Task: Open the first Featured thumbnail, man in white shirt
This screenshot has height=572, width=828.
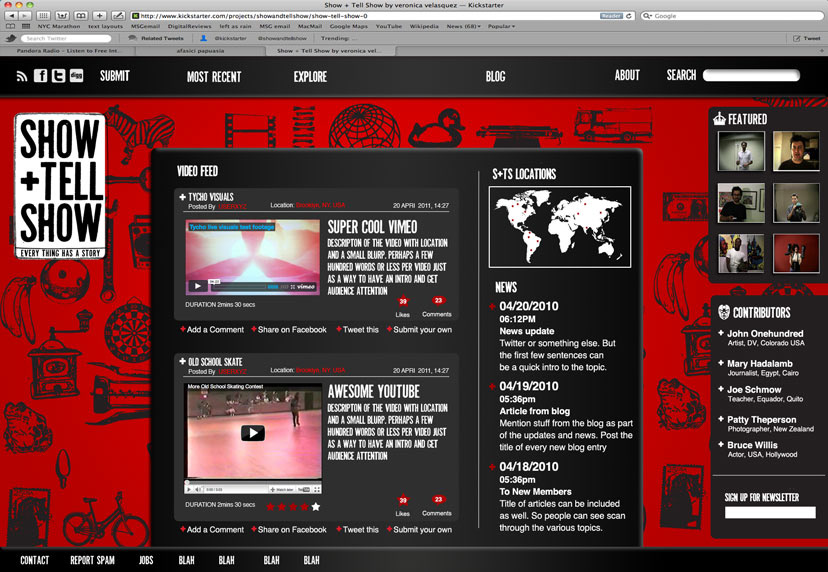Action: pyautogui.click(x=741, y=151)
